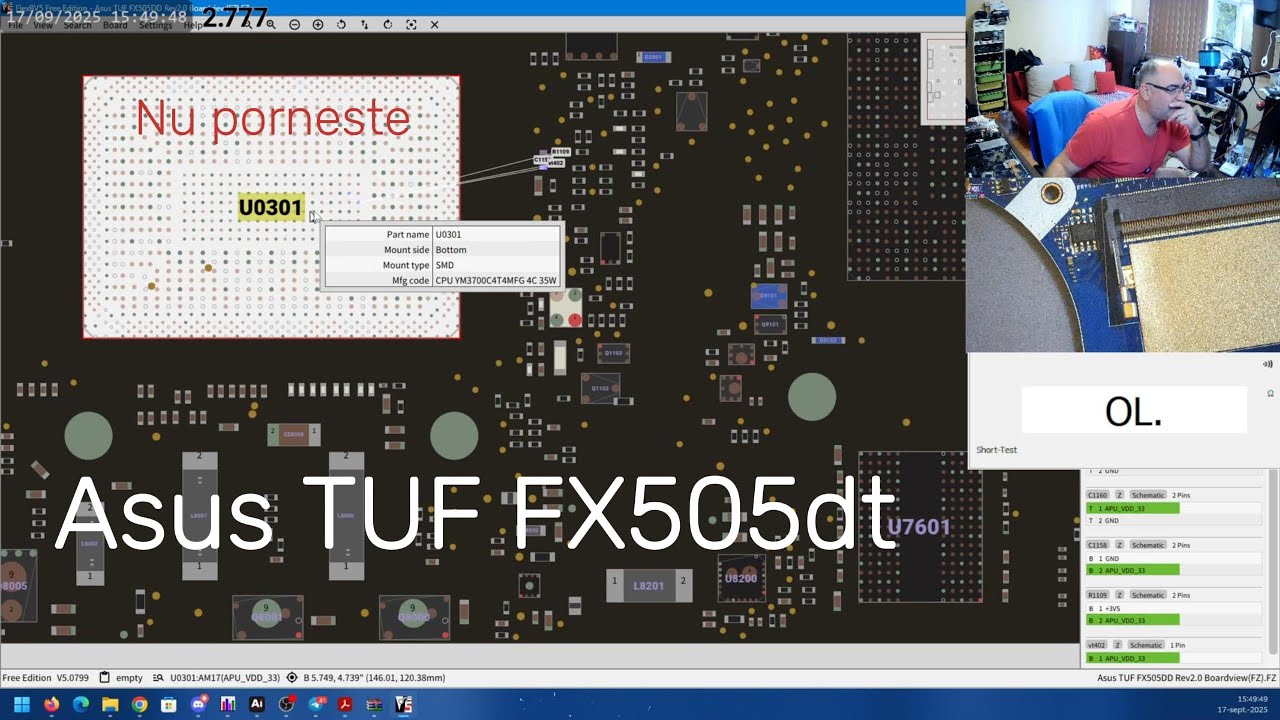Open Discord from the taskbar
Screen dimensions: 1280x720
pyautogui.click(x=198, y=704)
